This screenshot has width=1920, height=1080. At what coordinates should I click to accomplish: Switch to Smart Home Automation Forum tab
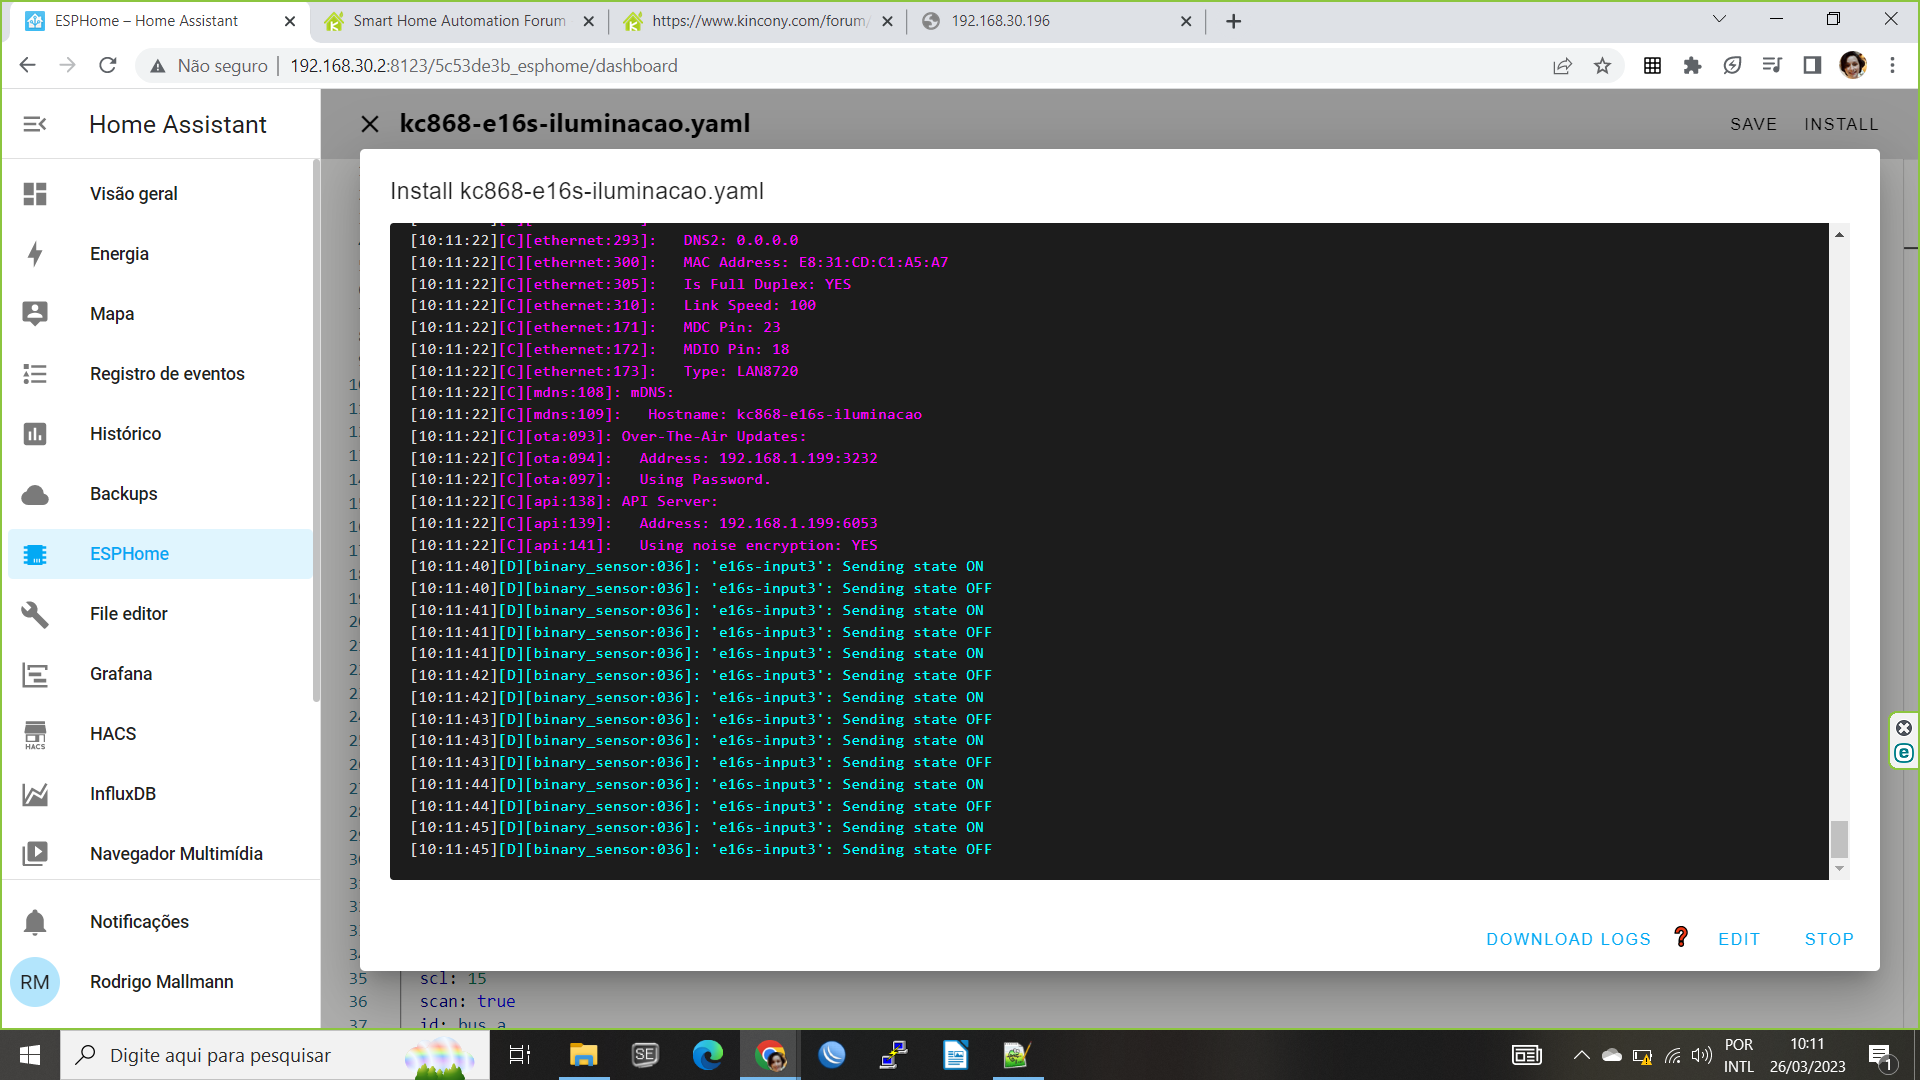(459, 21)
